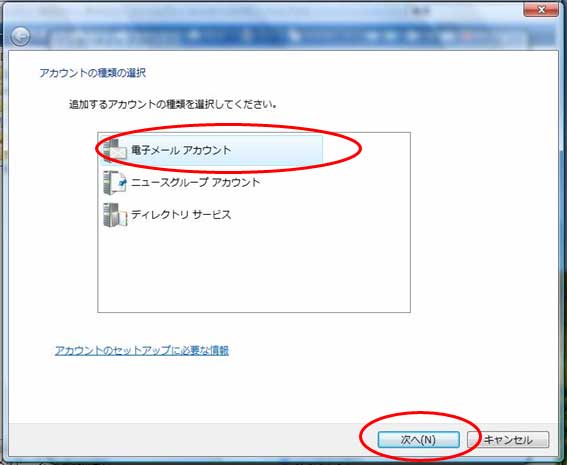
Task: Open アカウントのセットアップに必要な情報 help link
Action: coord(141,350)
